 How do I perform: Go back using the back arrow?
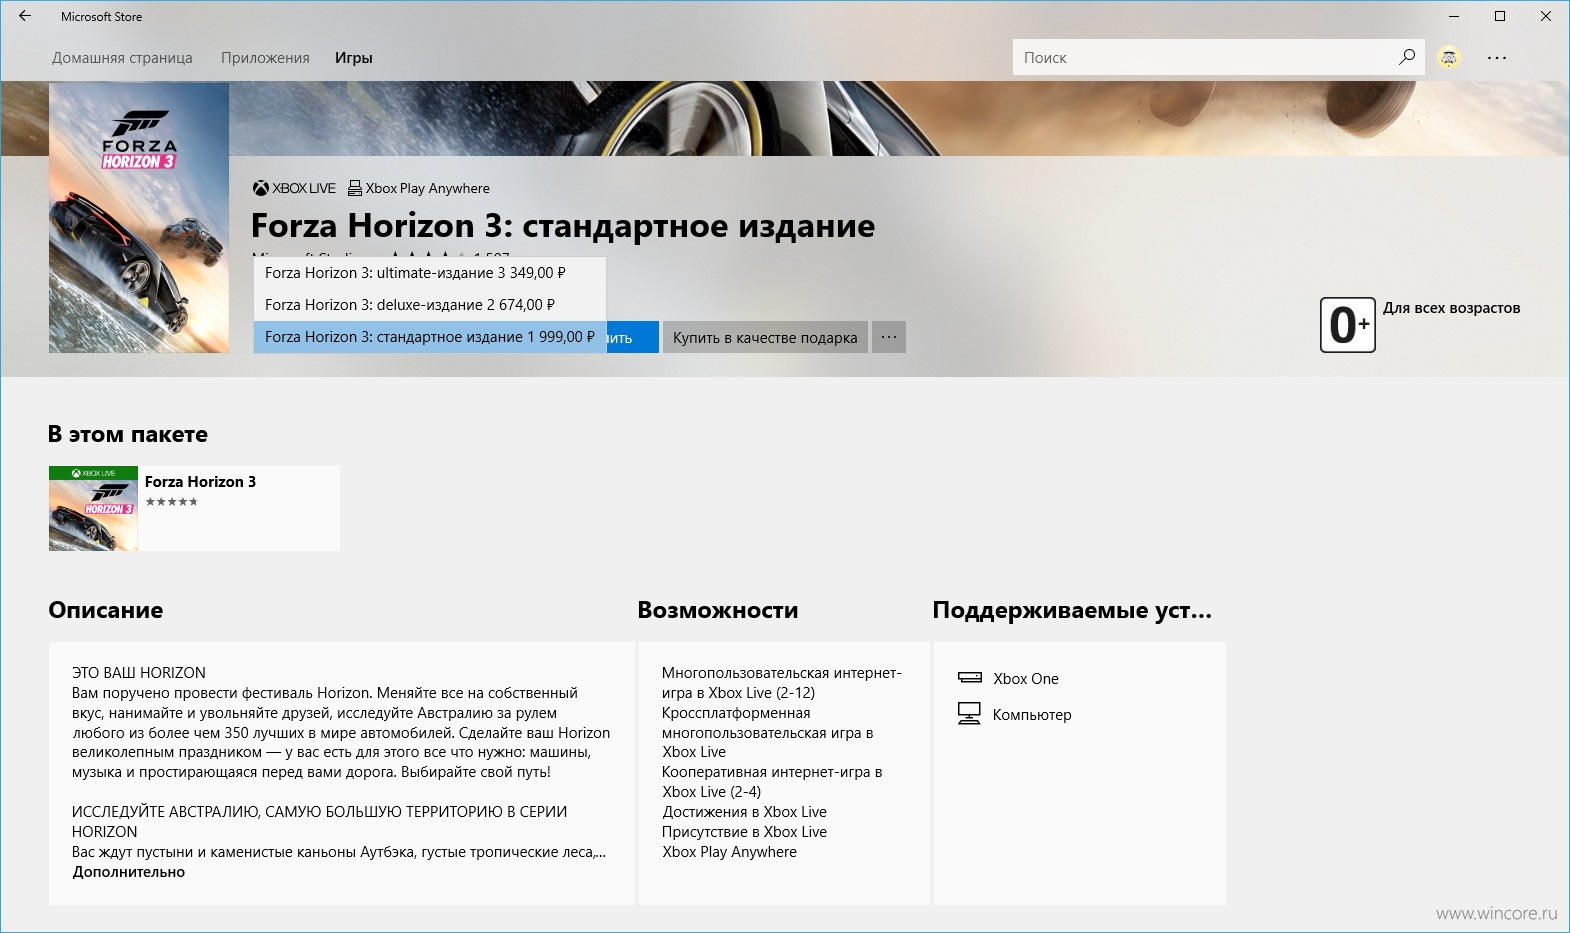pyautogui.click(x=25, y=16)
